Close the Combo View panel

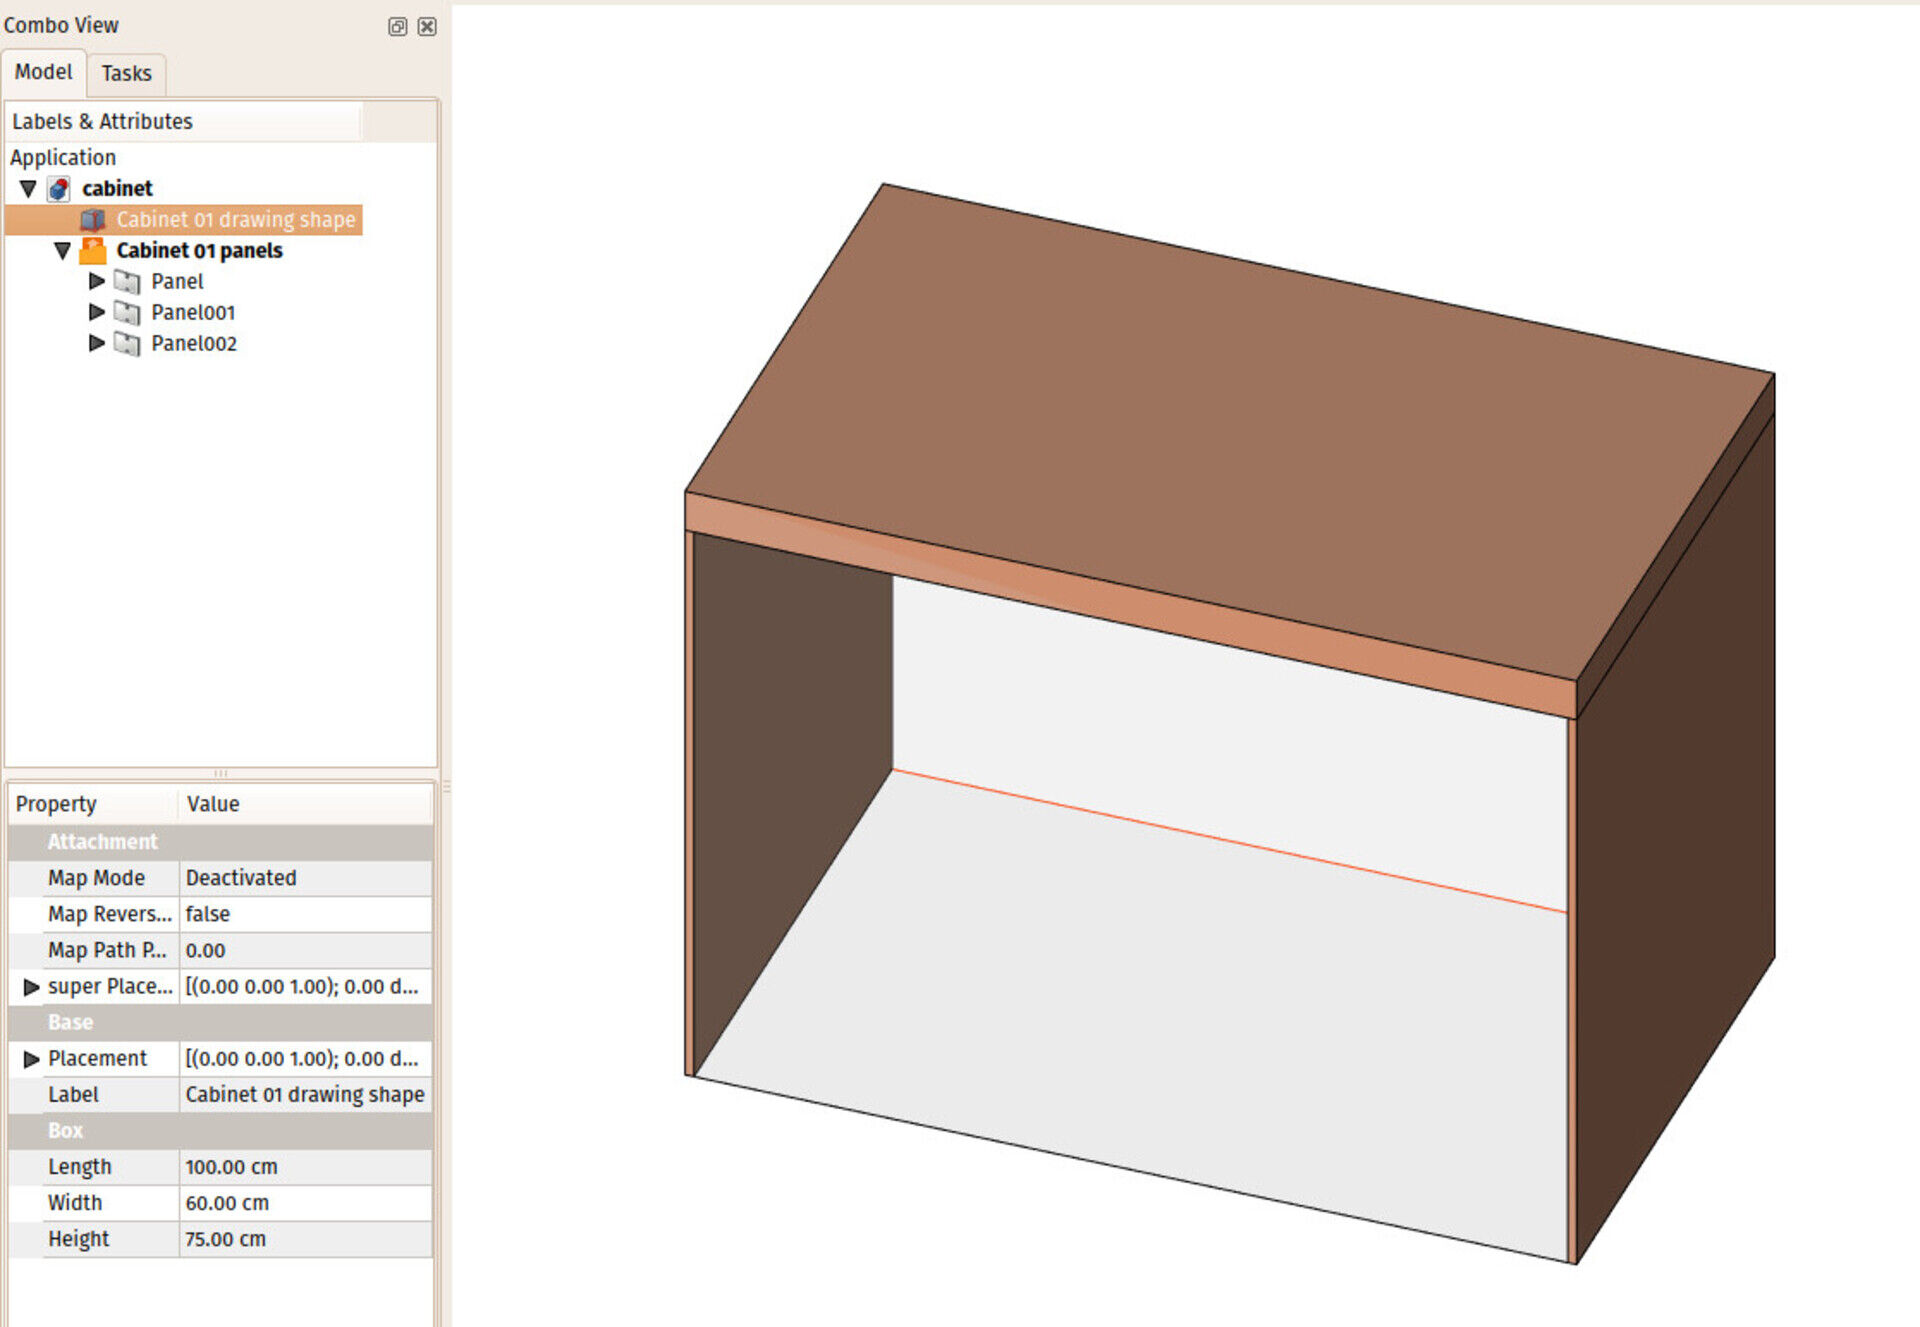(x=427, y=27)
